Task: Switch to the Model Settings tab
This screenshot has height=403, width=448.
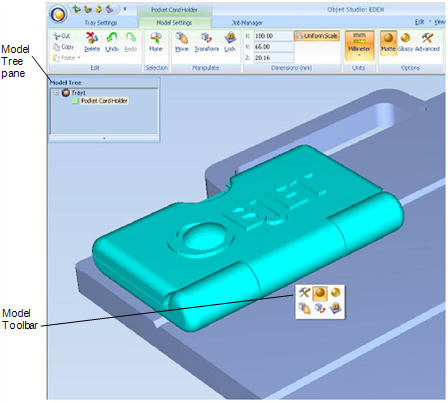Action: pos(174,23)
